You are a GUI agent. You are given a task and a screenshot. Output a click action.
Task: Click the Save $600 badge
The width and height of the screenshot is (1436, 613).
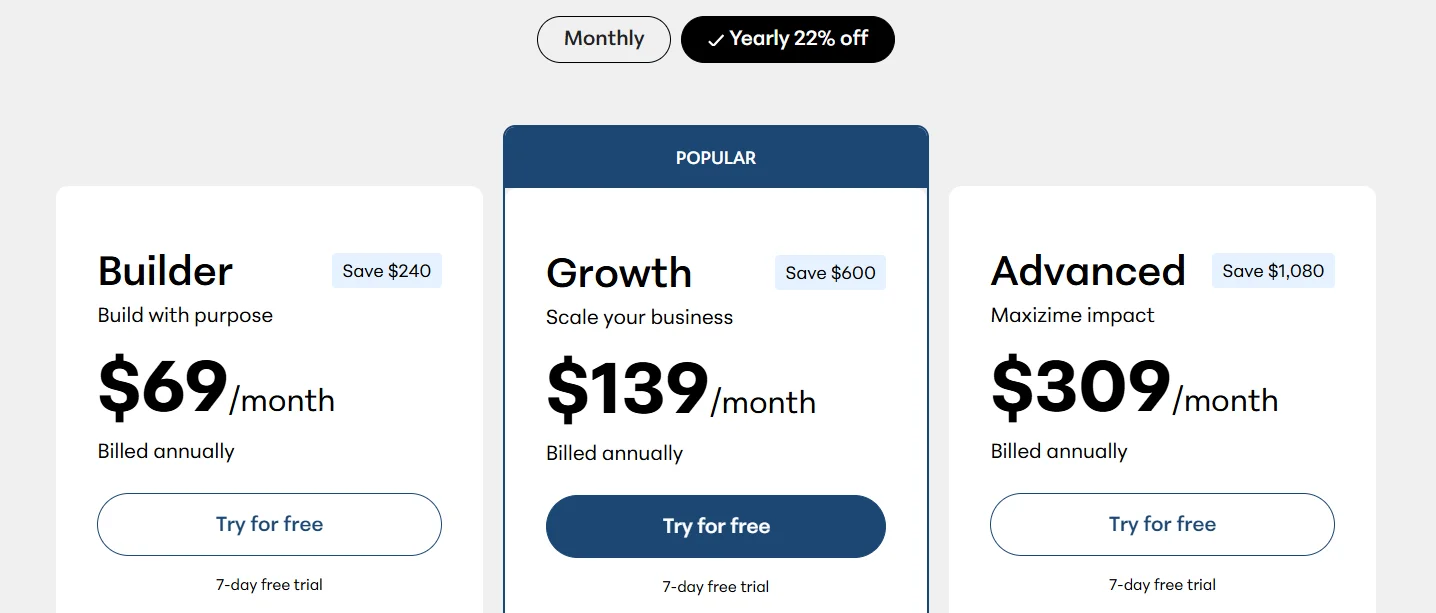click(830, 273)
